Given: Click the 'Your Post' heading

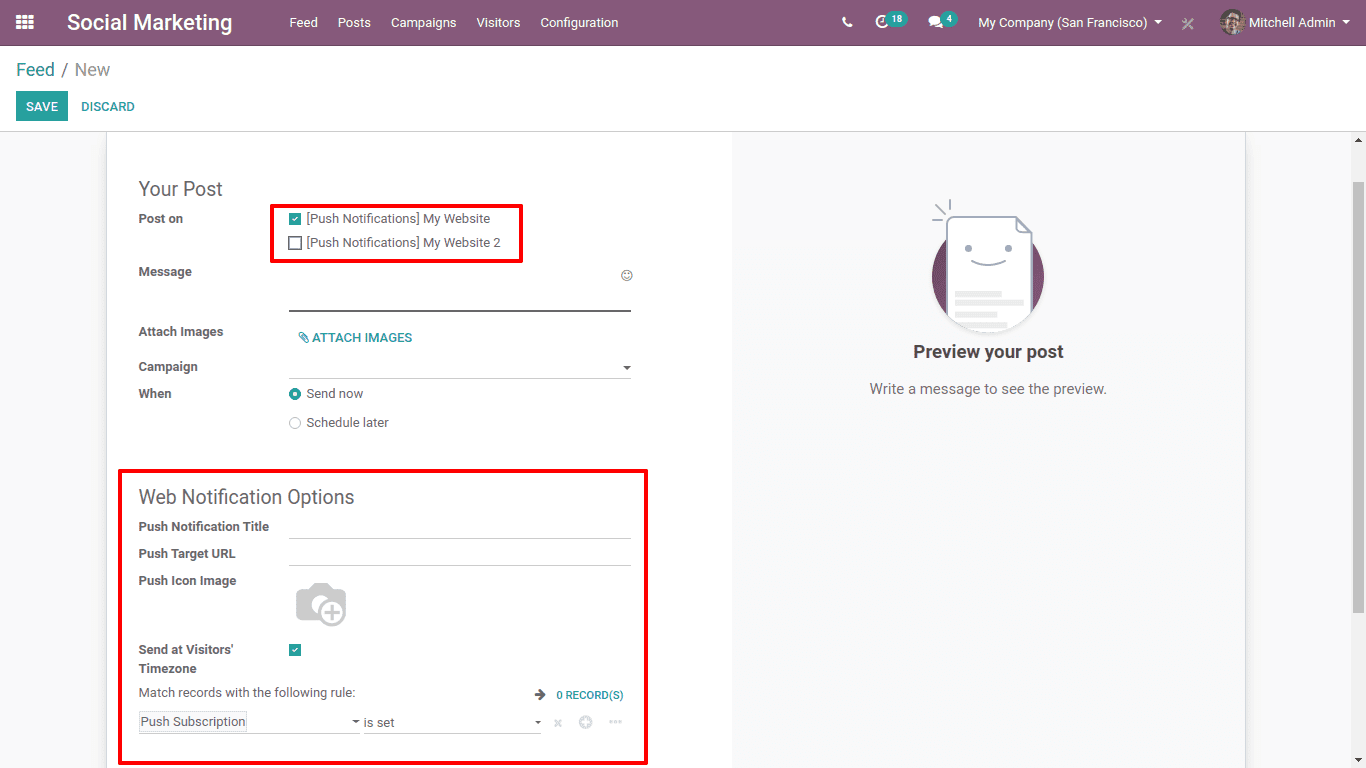Looking at the screenshot, I should click(x=180, y=189).
